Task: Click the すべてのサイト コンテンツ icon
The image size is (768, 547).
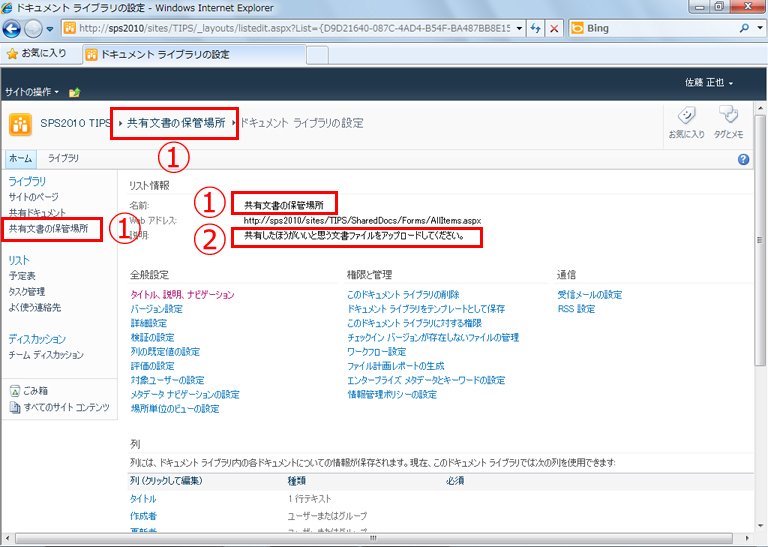Action: 15,407
